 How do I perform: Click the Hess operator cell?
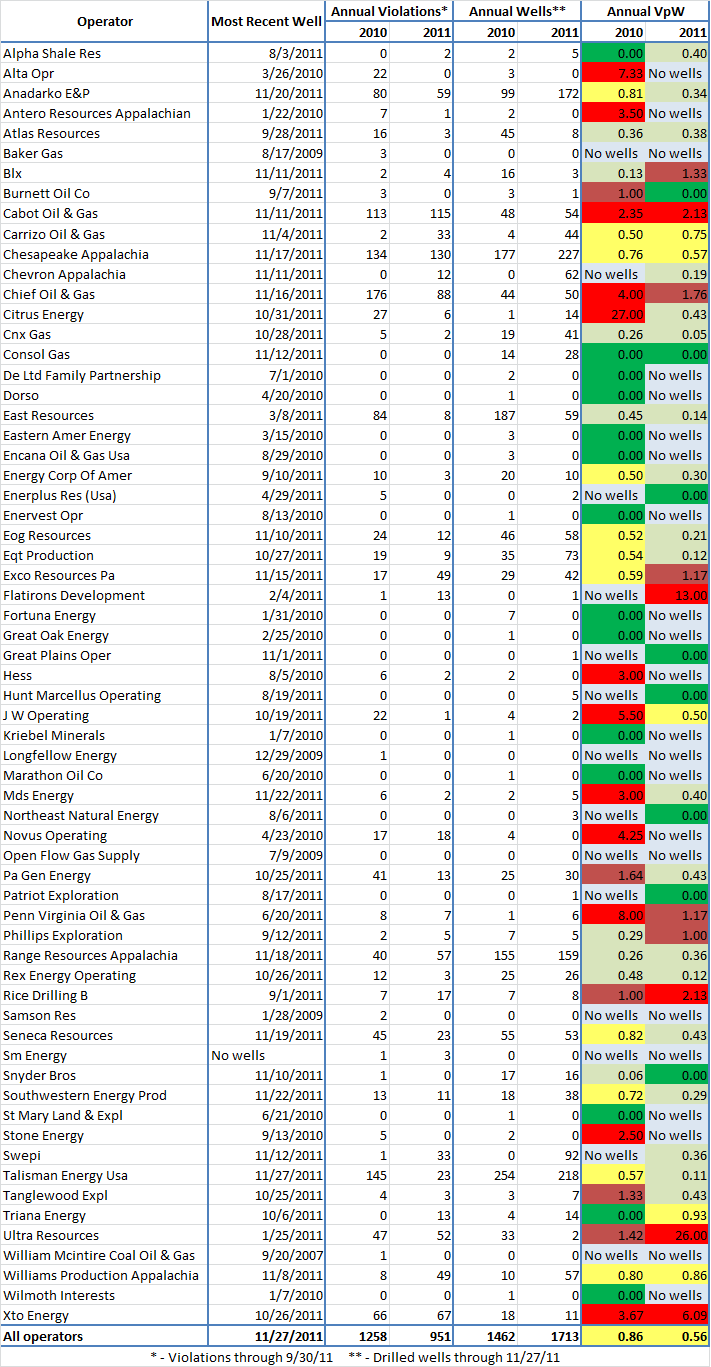104,675
